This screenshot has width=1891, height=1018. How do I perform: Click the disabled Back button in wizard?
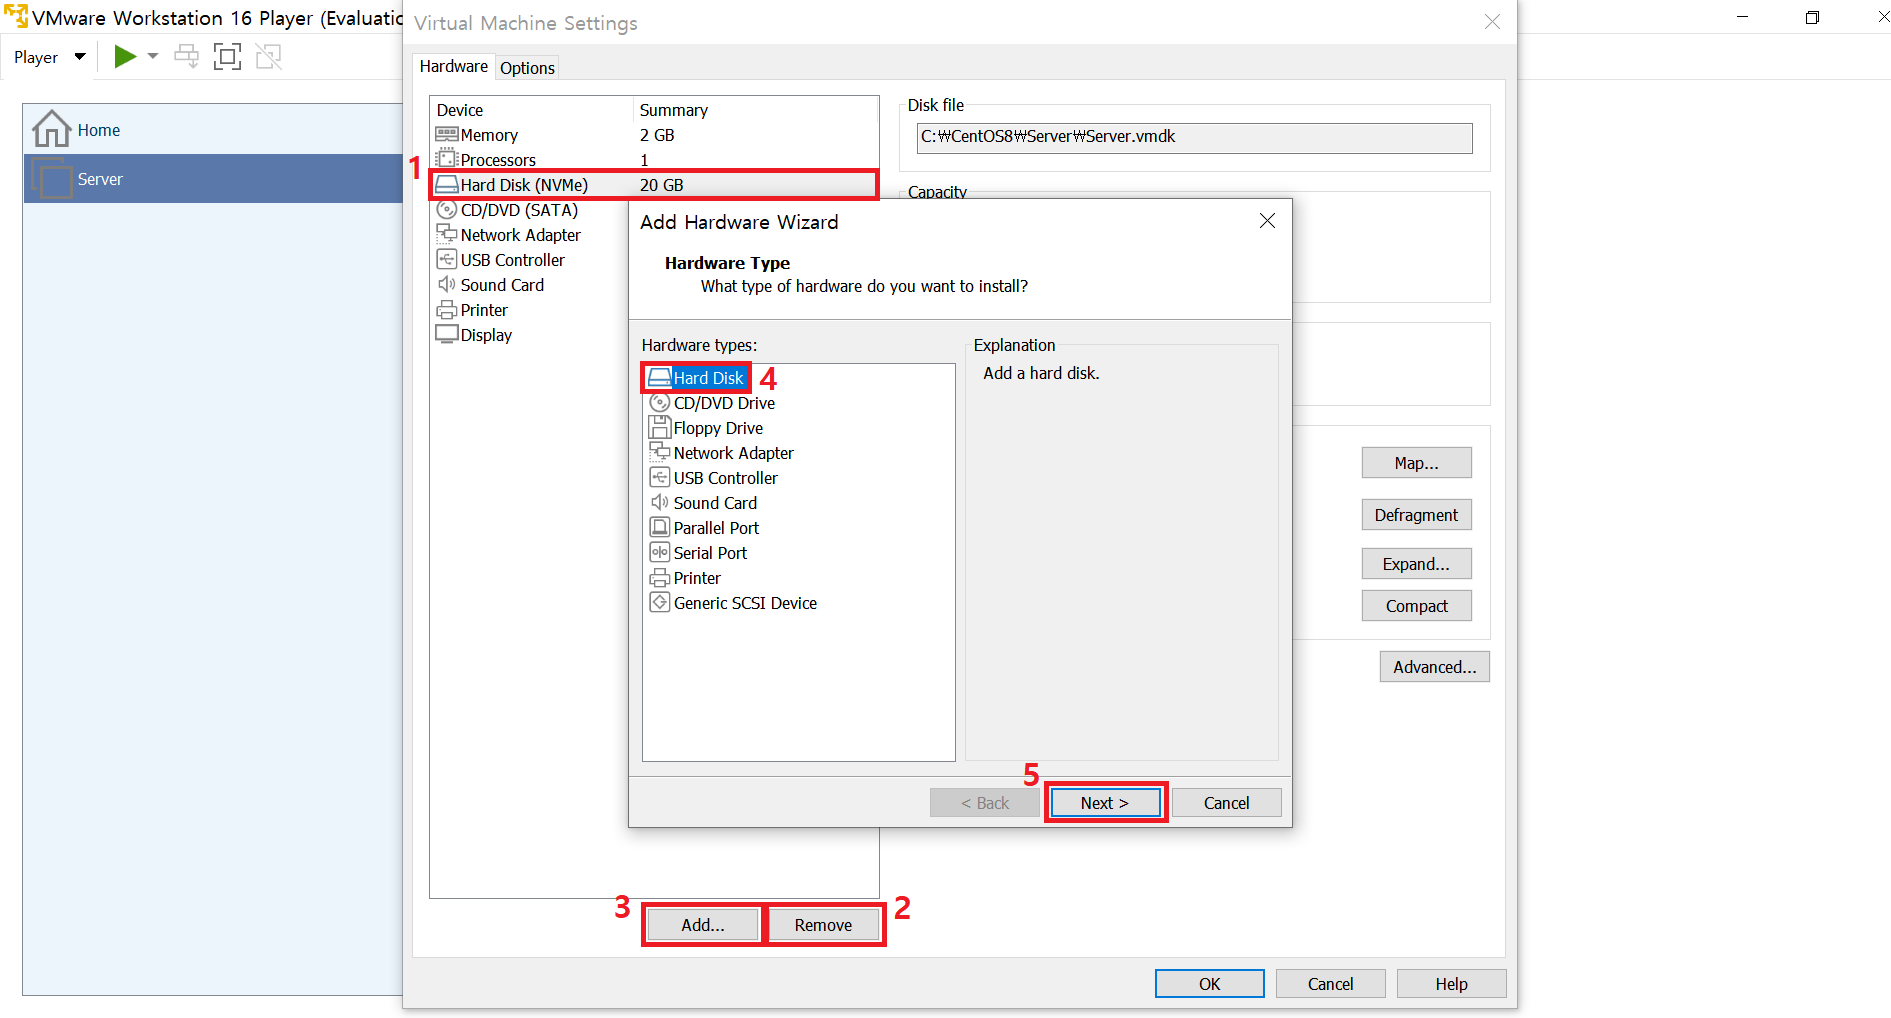point(984,802)
